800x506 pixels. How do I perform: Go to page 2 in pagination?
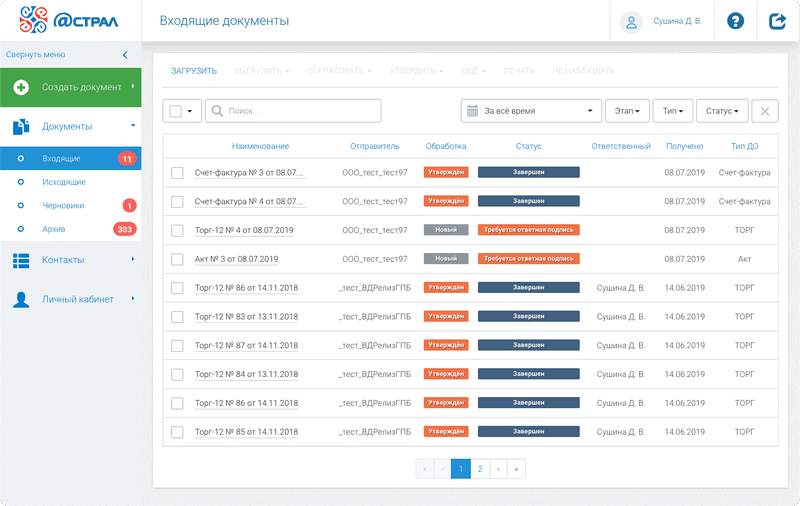click(x=479, y=468)
